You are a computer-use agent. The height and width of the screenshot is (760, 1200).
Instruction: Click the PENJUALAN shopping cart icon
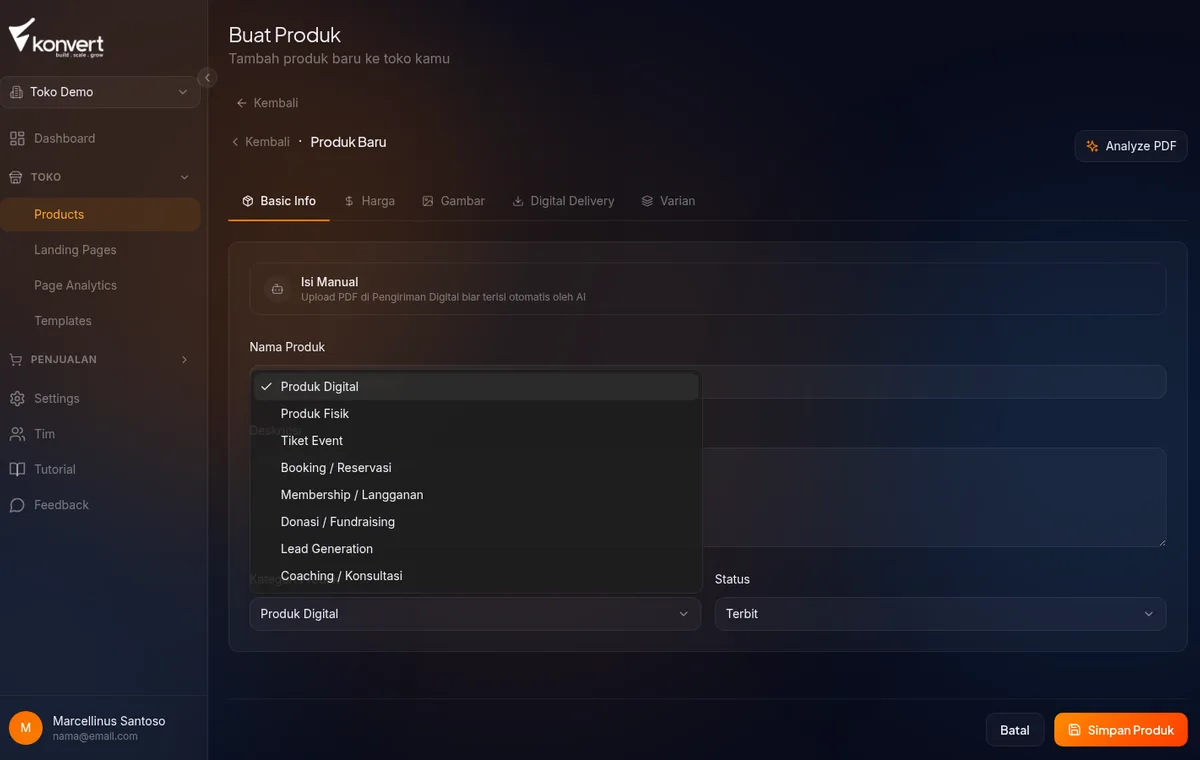point(15,359)
